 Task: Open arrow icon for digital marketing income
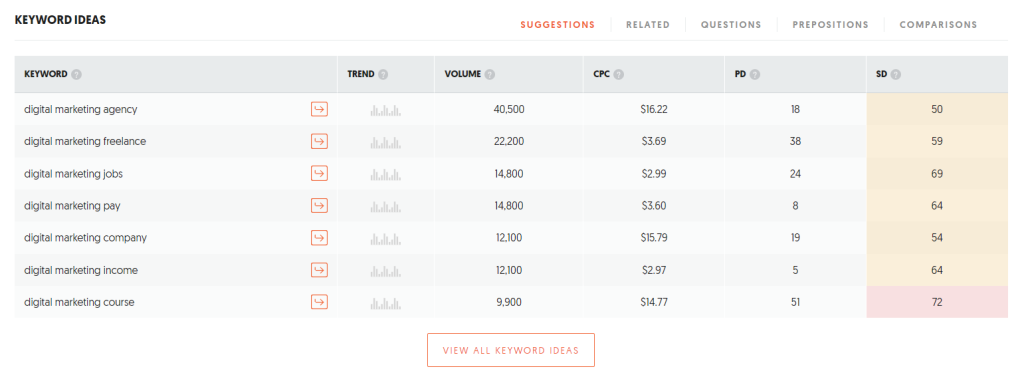(319, 270)
